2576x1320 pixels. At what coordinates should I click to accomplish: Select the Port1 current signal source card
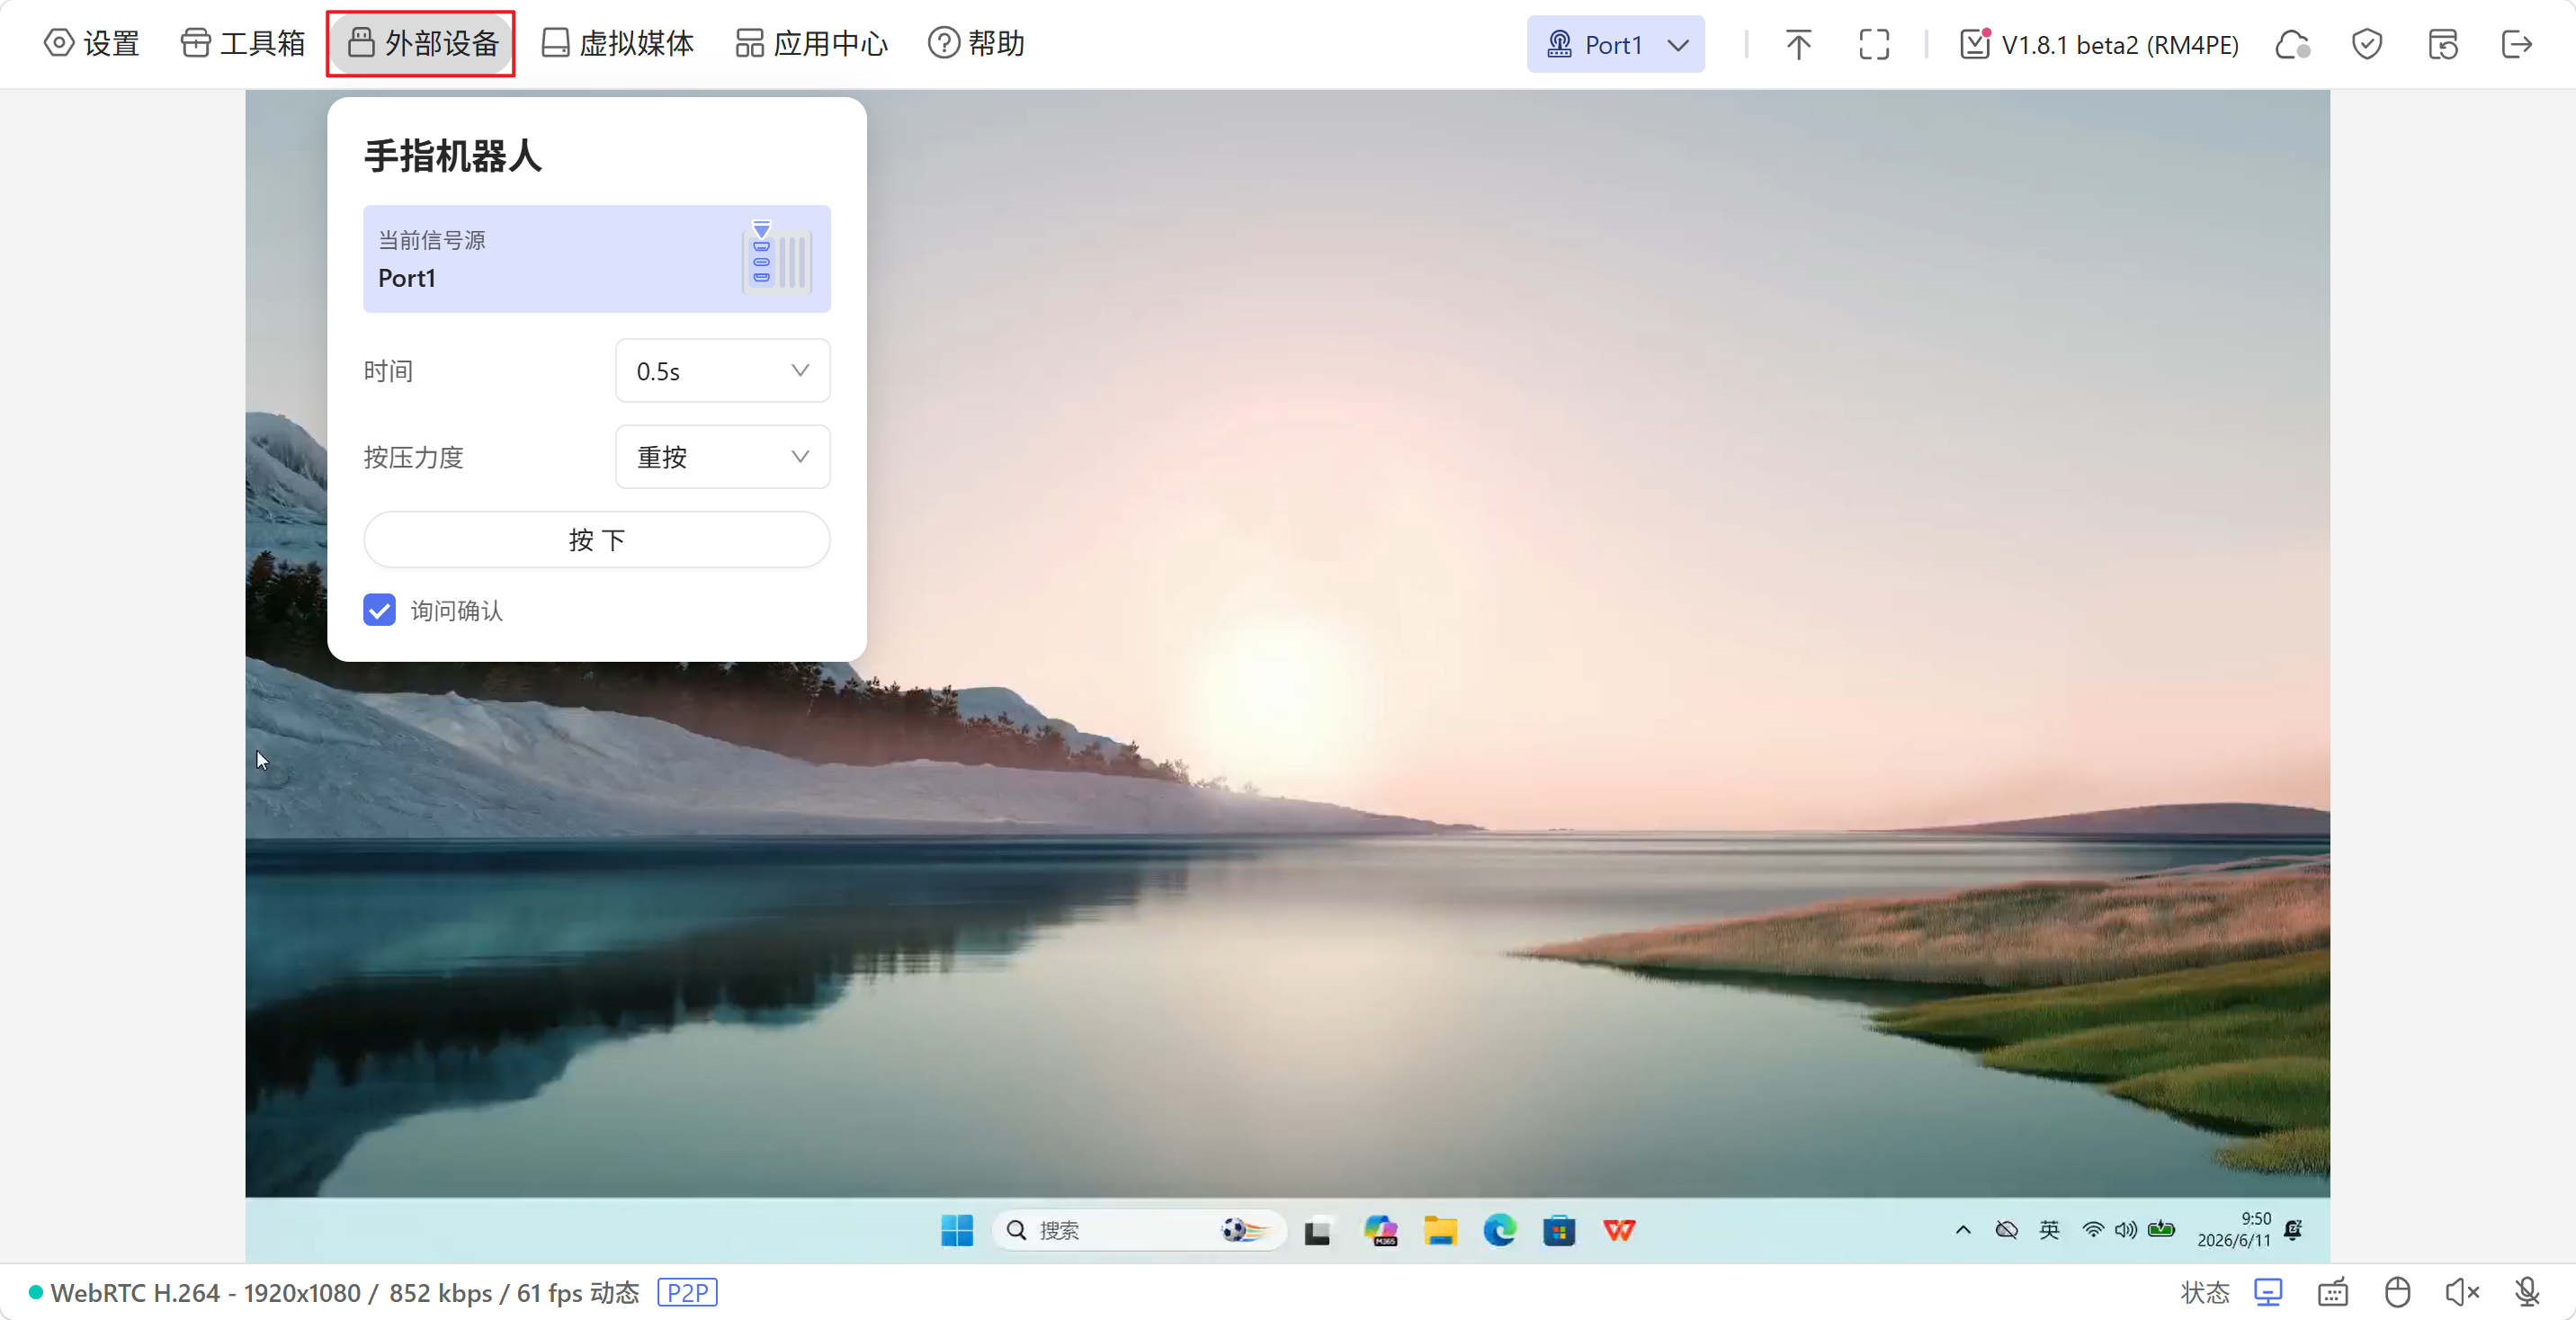pos(596,259)
